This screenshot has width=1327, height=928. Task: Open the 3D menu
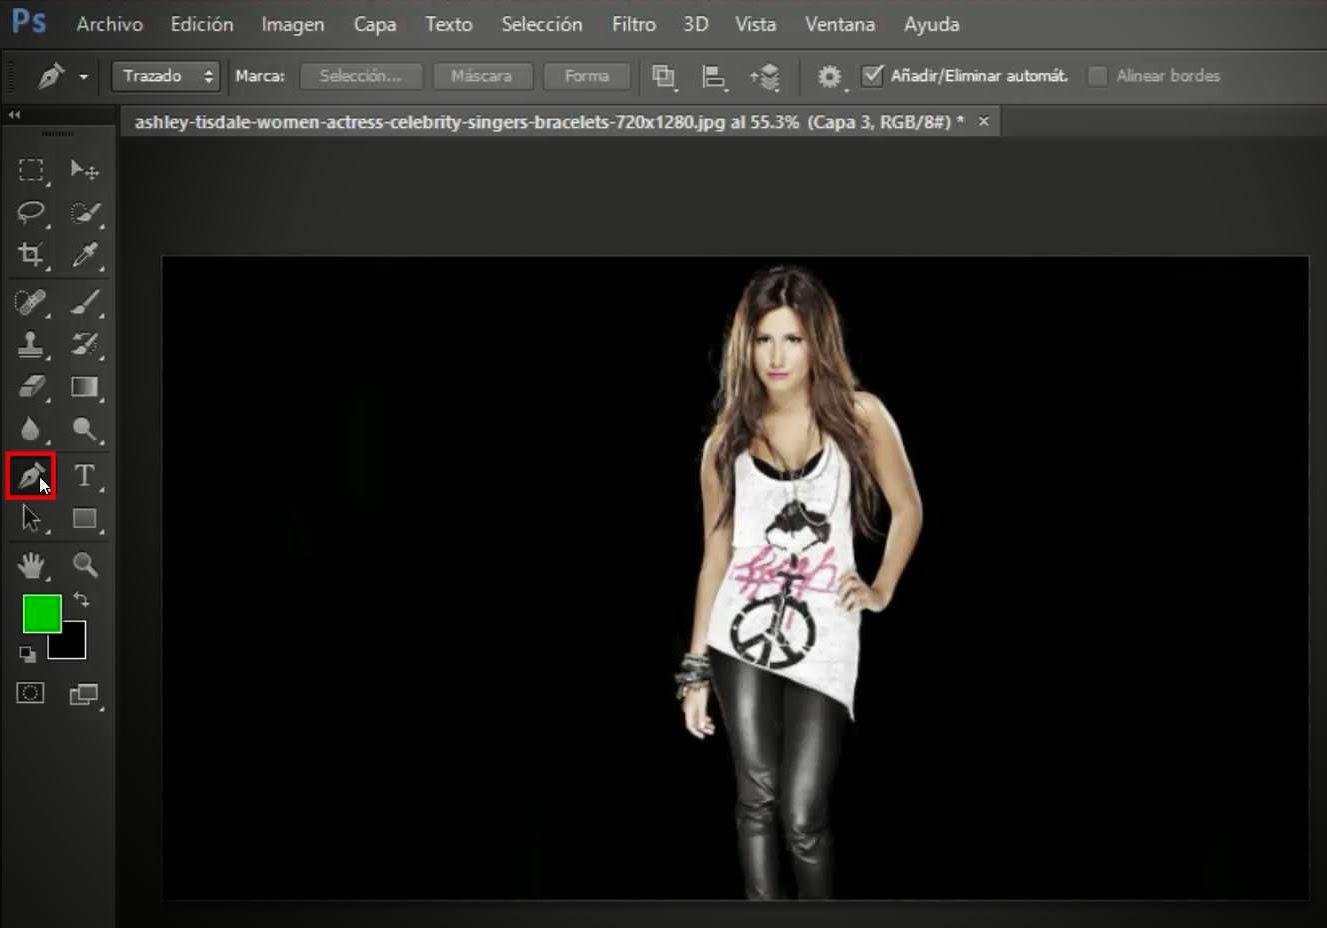pyautogui.click(x=696, y=24)
